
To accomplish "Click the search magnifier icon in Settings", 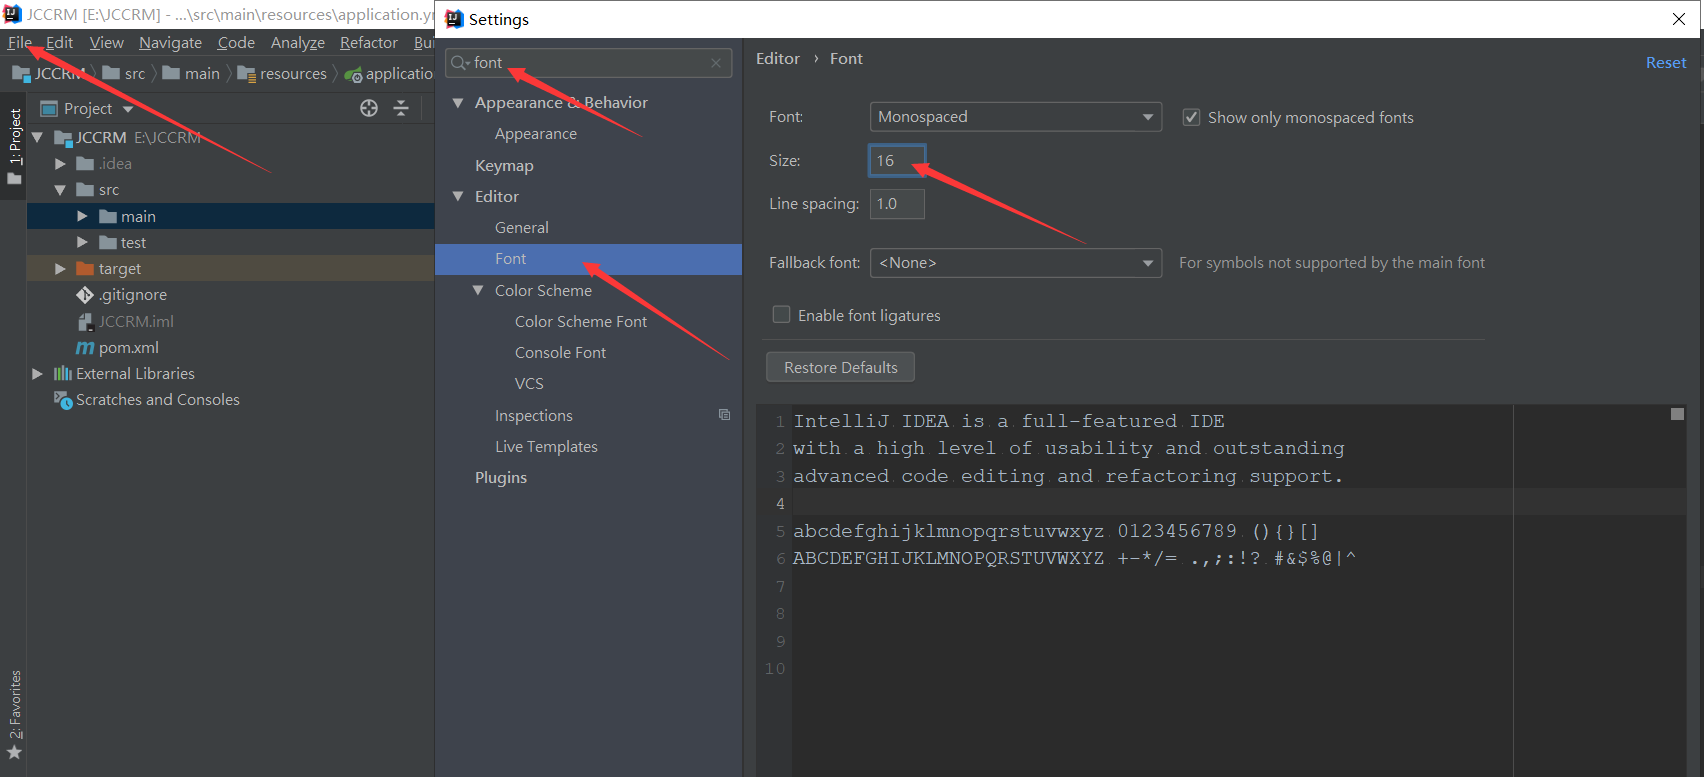I will (x=460, y=63).
